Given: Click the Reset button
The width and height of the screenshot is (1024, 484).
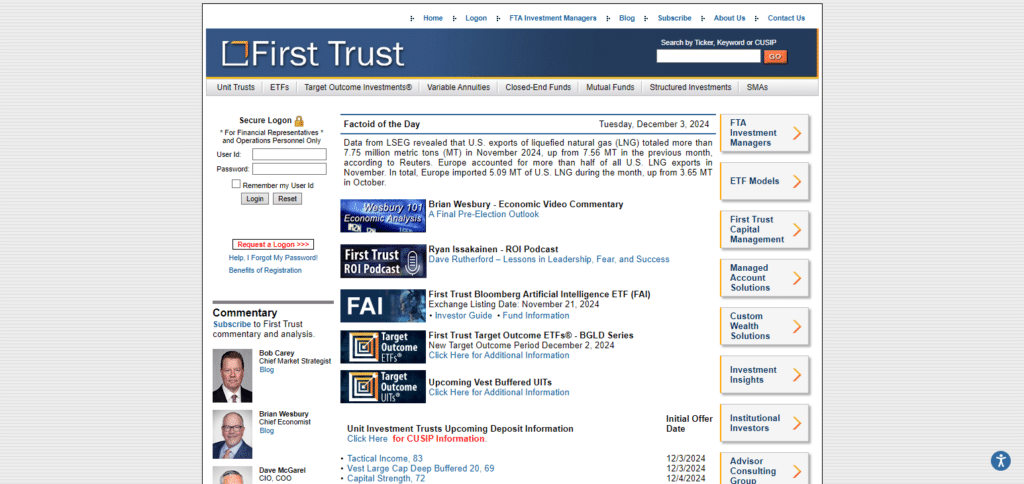Looking at the screenshot, I should click(x=287, y=199).
